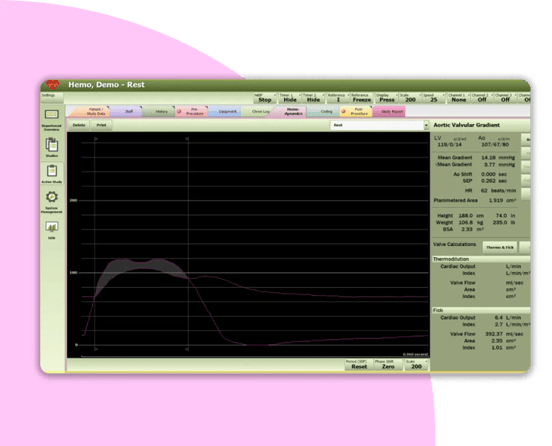Click the right SEP cursor marker at graph top
Image resolution: width=552 pixels, height=446 pixels.
[x=187, y=139]
